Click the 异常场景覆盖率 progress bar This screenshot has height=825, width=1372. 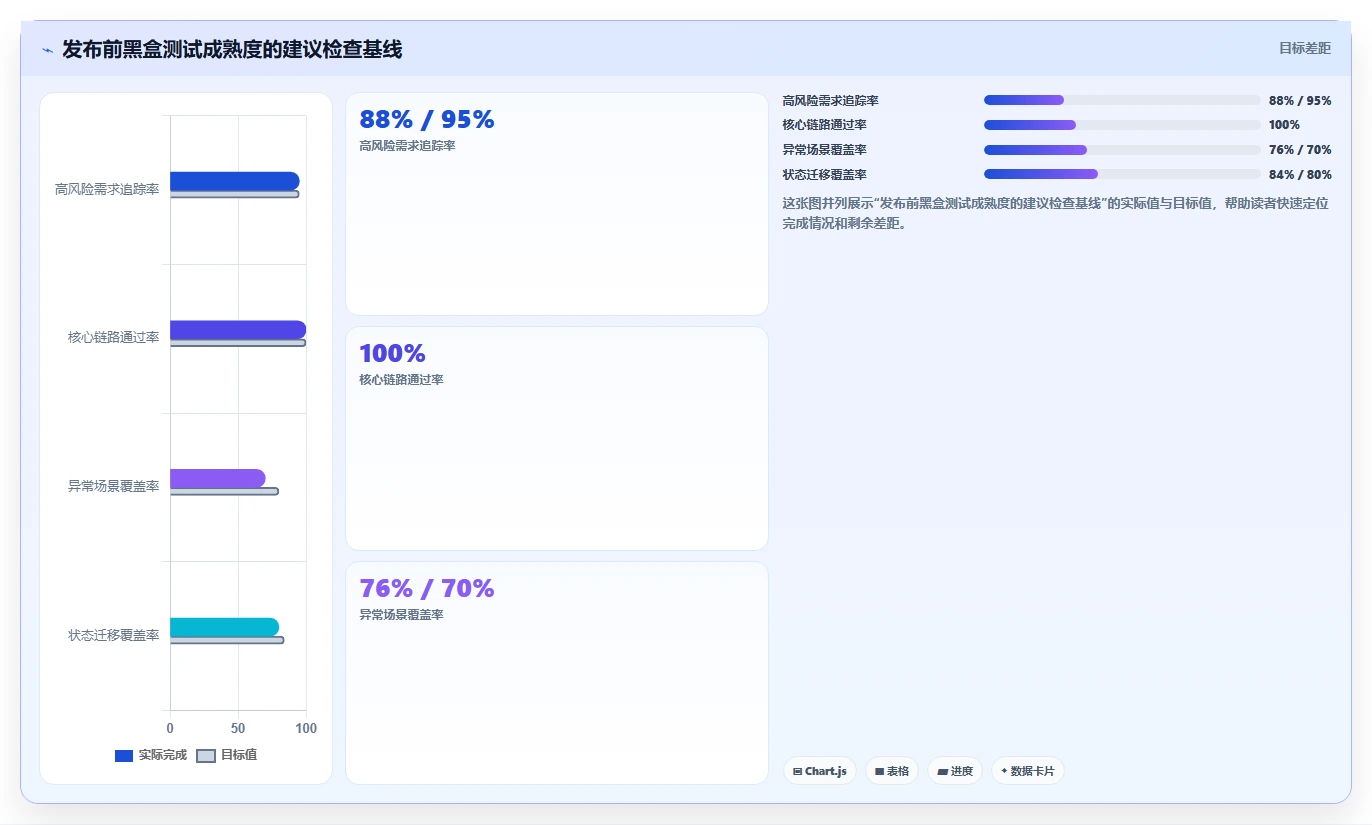coord(1122,150)
